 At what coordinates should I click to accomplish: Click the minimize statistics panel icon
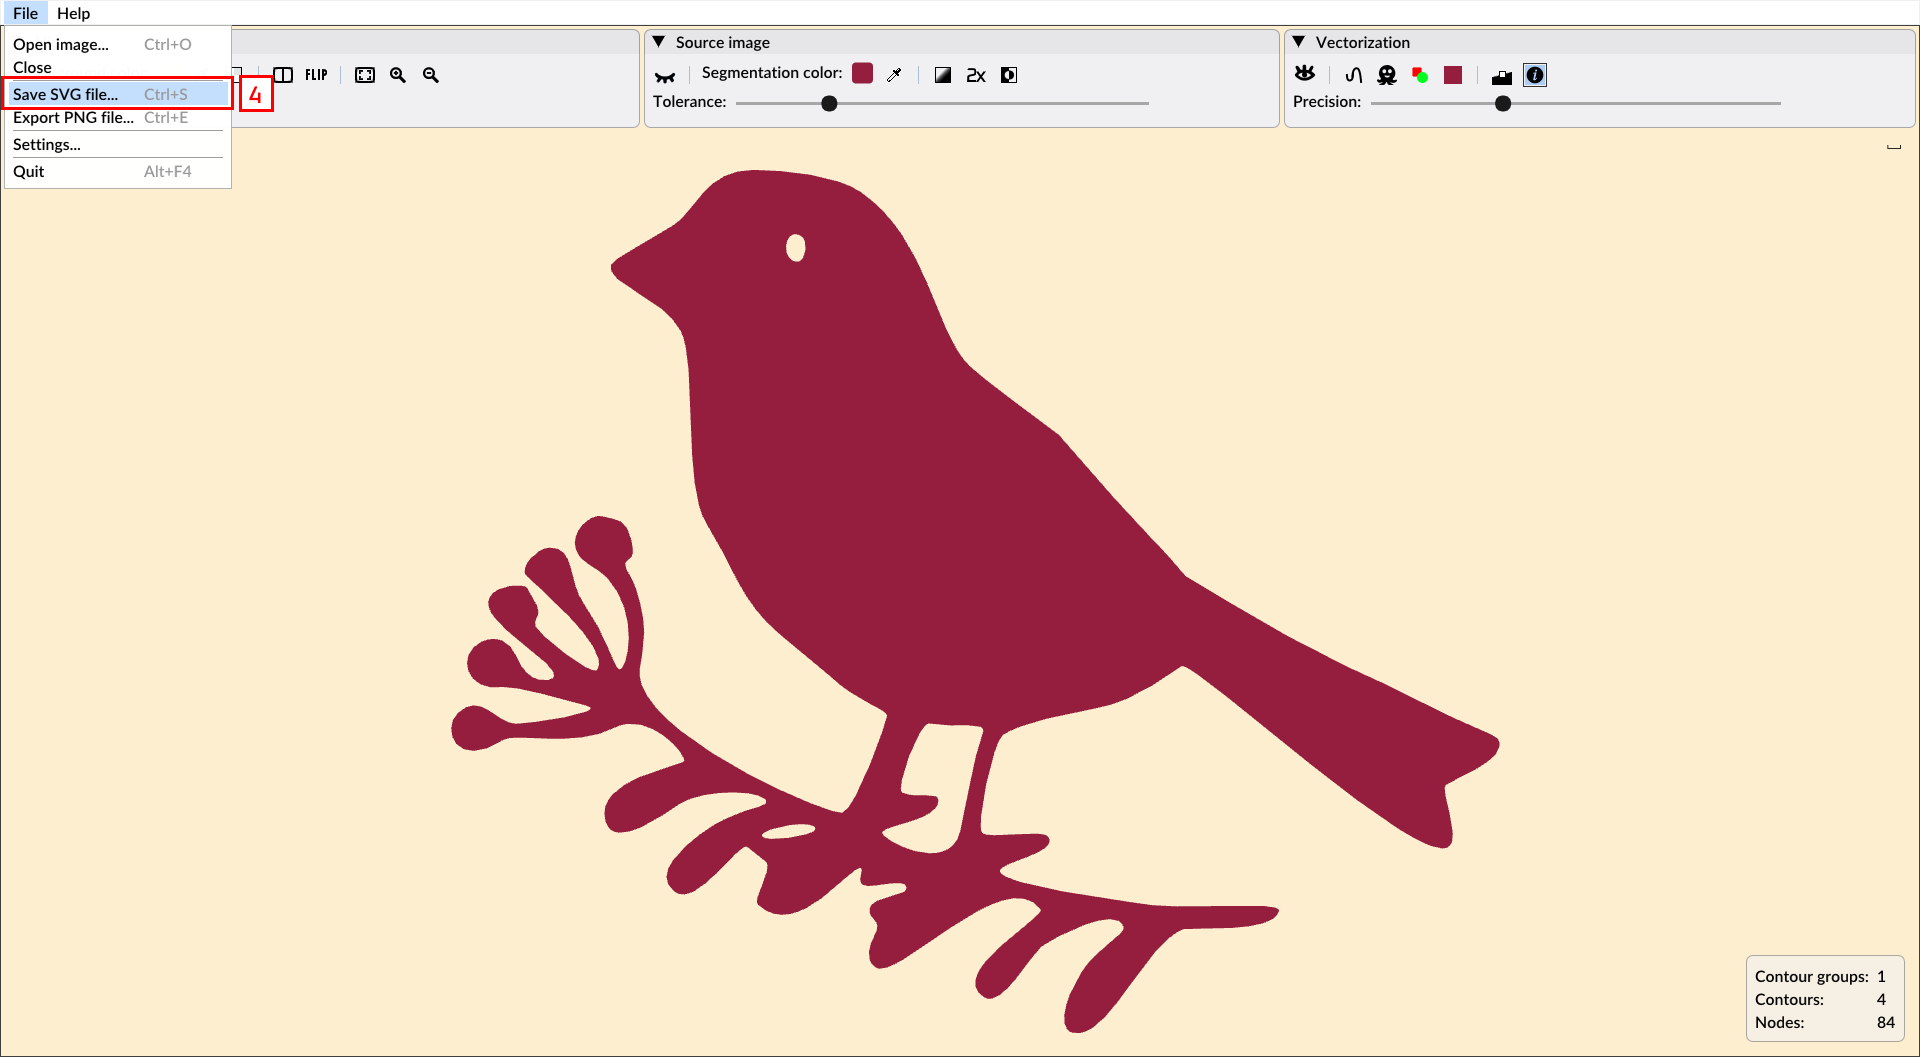point(1893,147)
